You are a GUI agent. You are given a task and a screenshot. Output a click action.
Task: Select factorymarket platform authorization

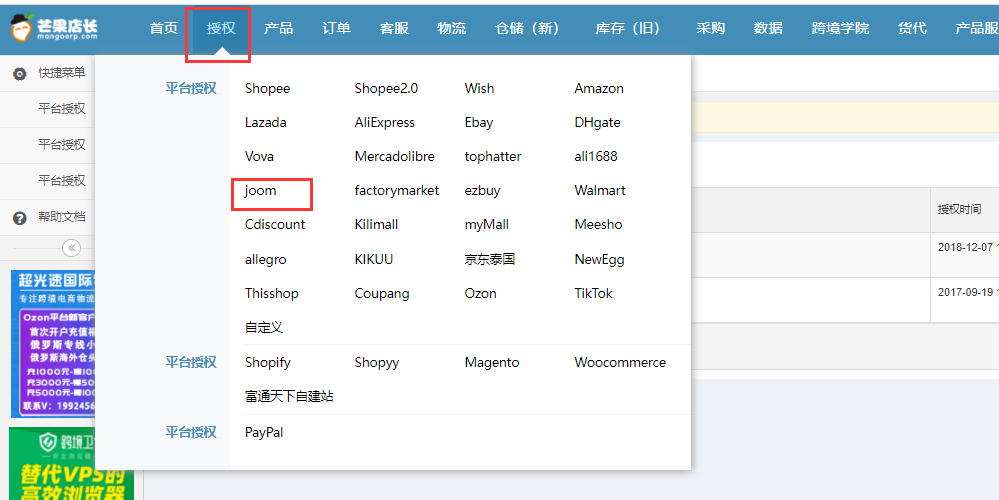click(397, 190)
